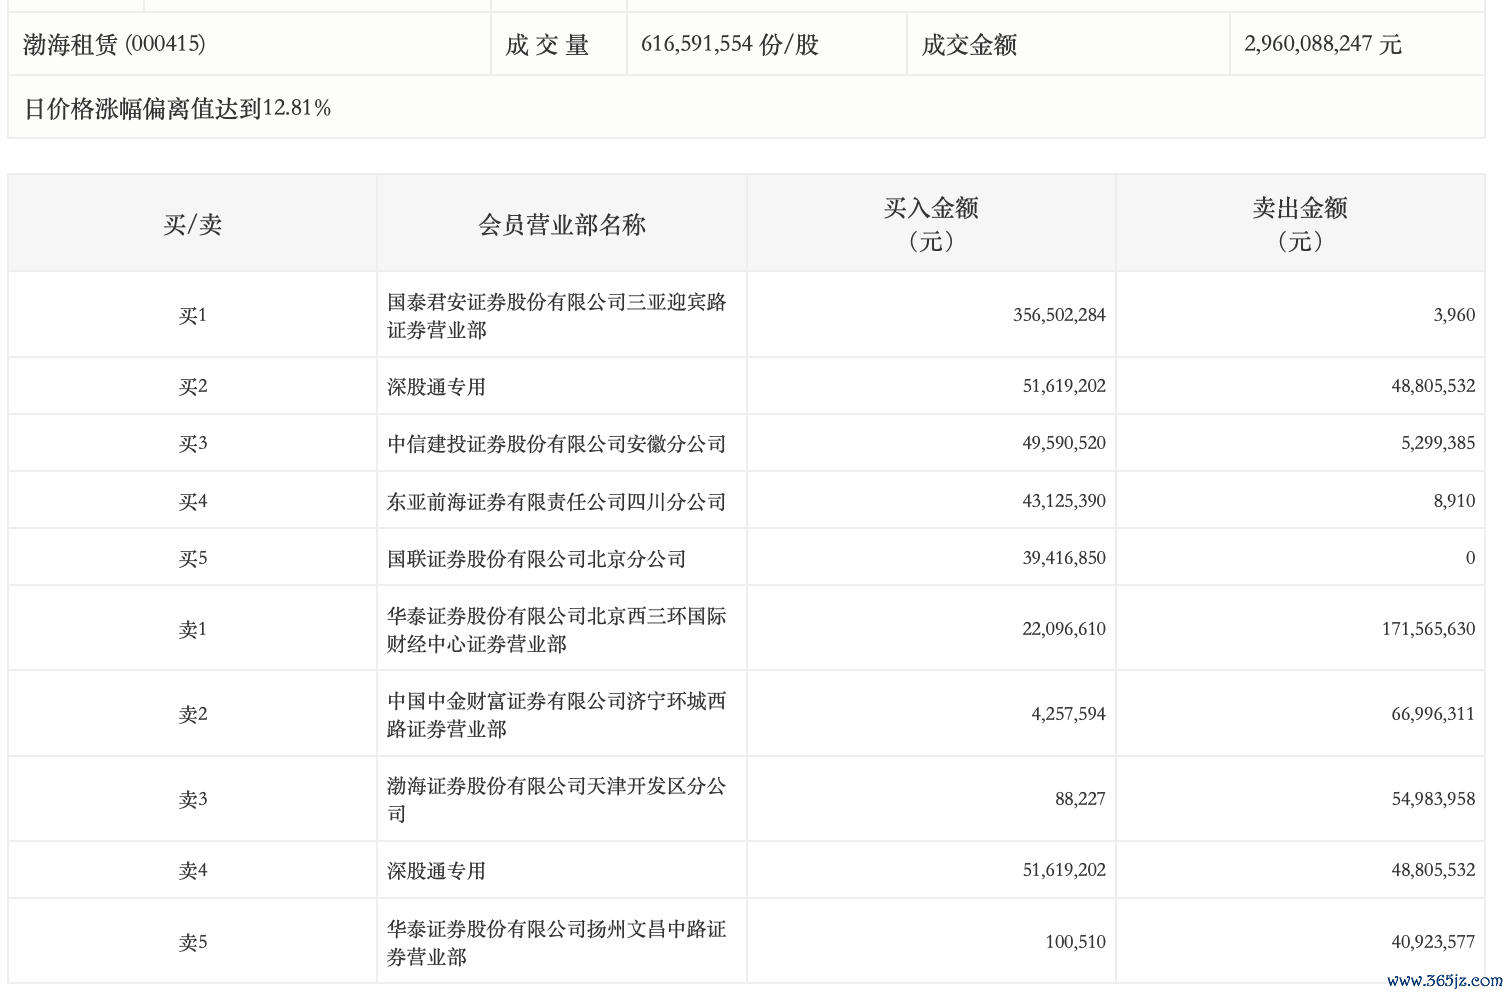The image size is (1510, 996).
Task: Select the sell amount 54,983,958
Action: (x=1433, y=799)
